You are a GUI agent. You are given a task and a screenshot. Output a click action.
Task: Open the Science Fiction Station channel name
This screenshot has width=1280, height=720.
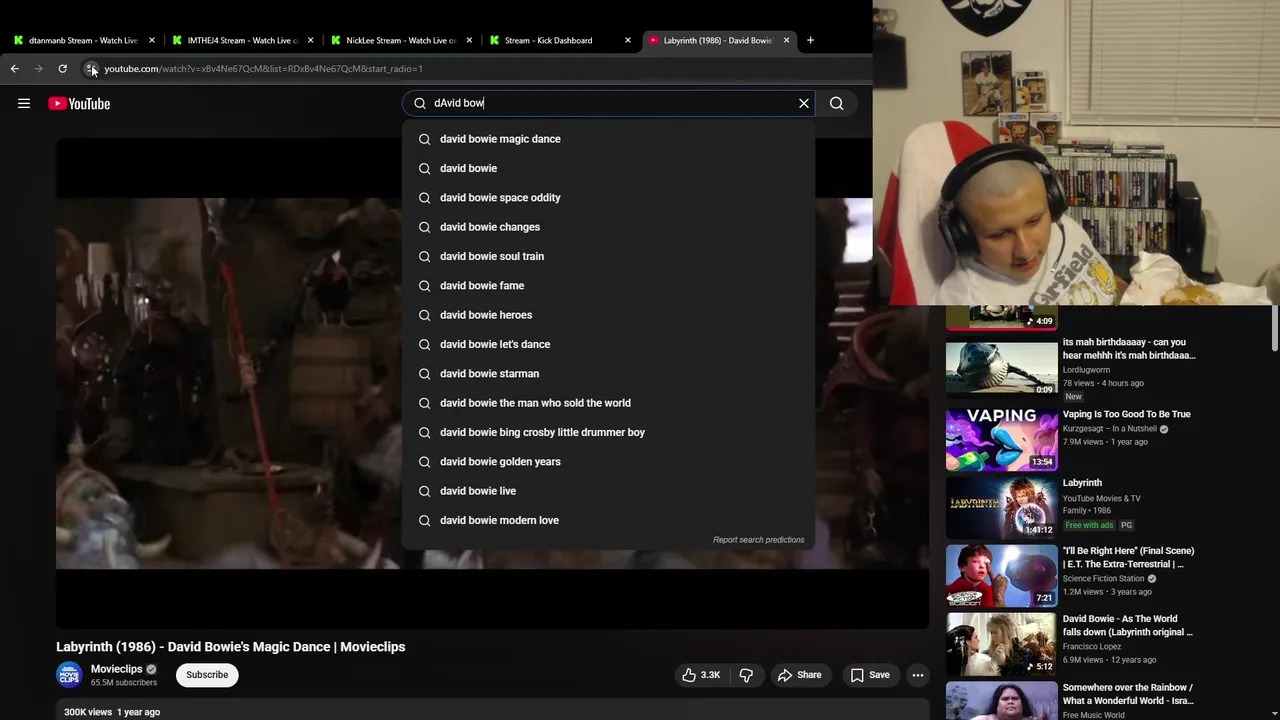pyautogui.click(x=1103, y=579)
